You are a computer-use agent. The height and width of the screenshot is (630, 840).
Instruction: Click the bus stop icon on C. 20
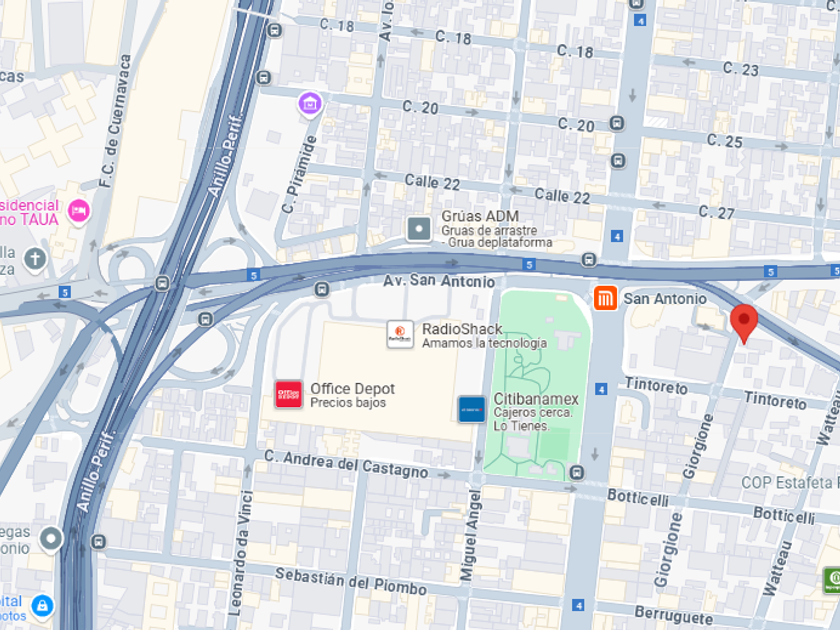[617, 123]
